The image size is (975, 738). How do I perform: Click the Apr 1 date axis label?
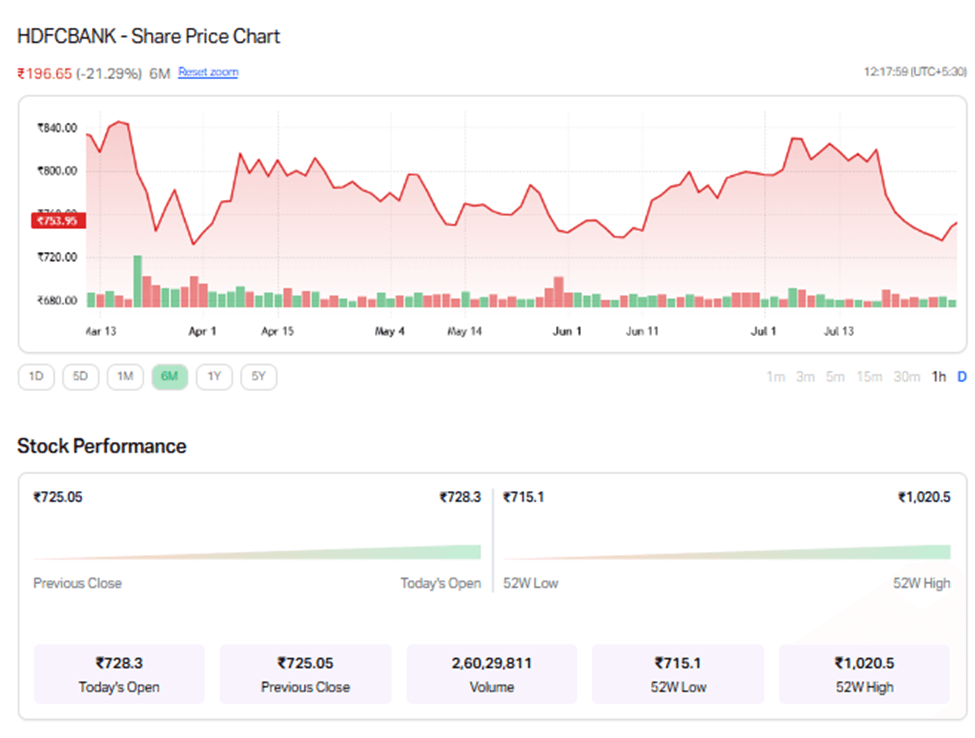202,331
